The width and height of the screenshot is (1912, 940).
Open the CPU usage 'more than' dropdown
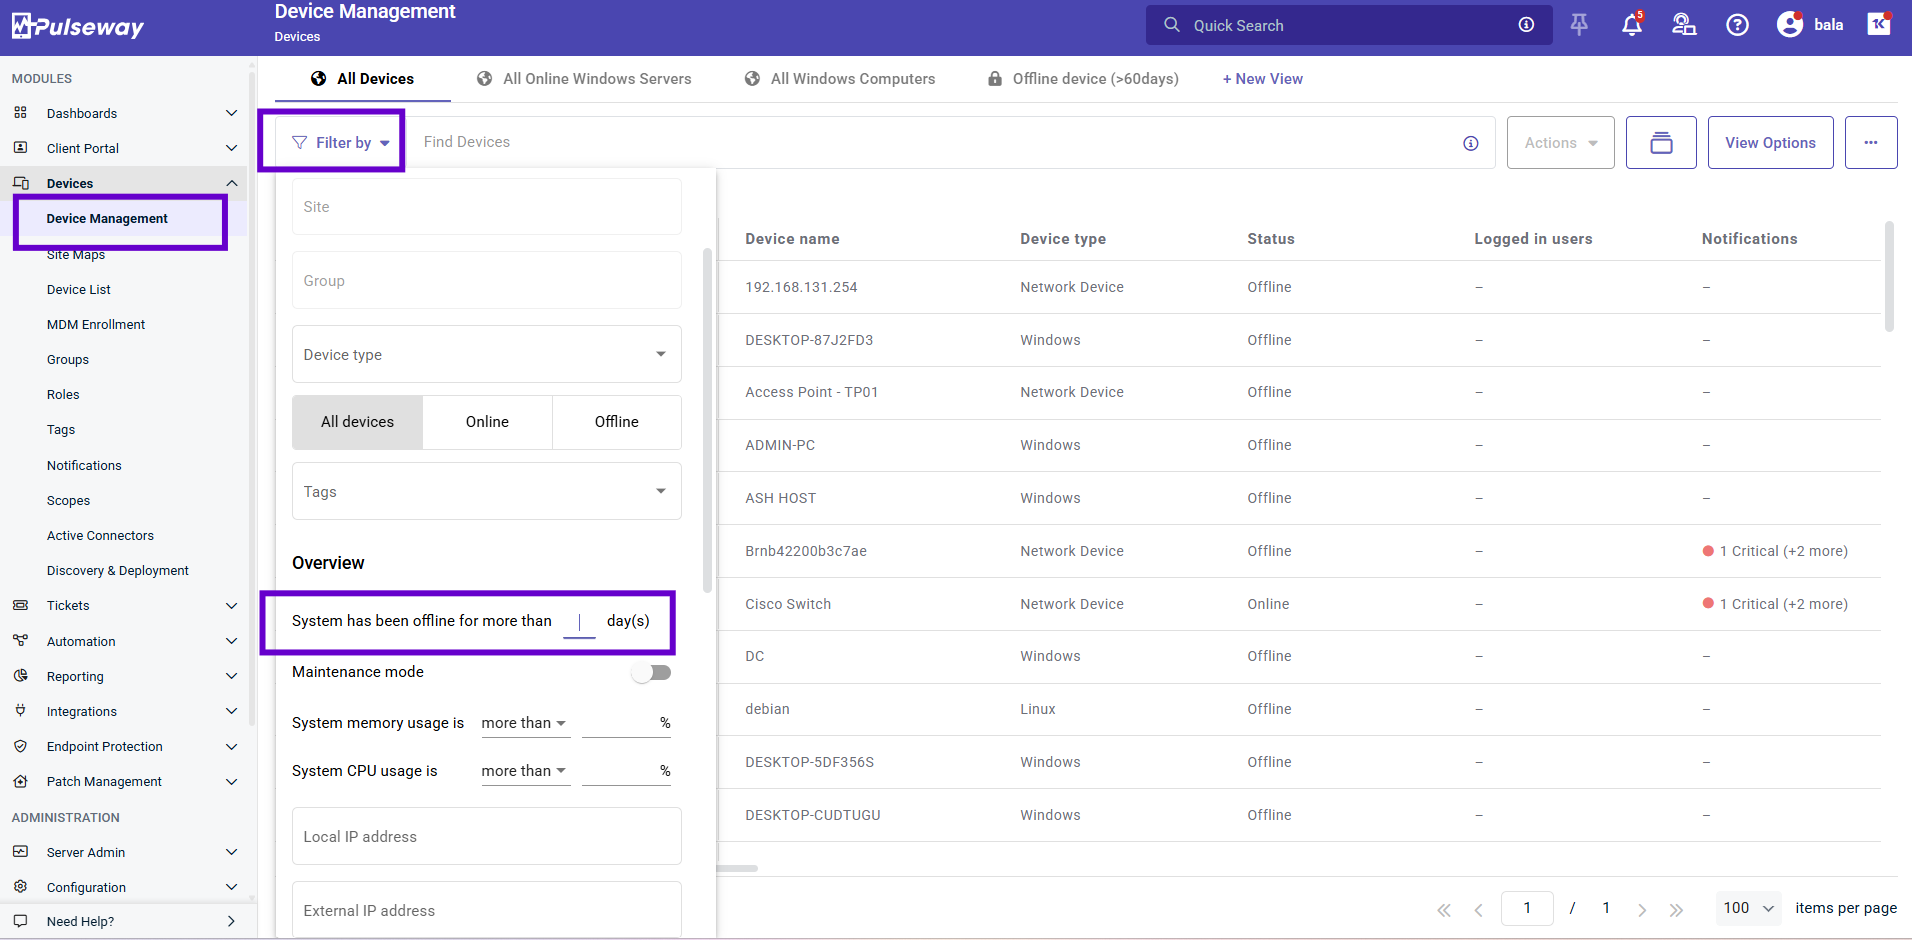click(x=525, y=771)
